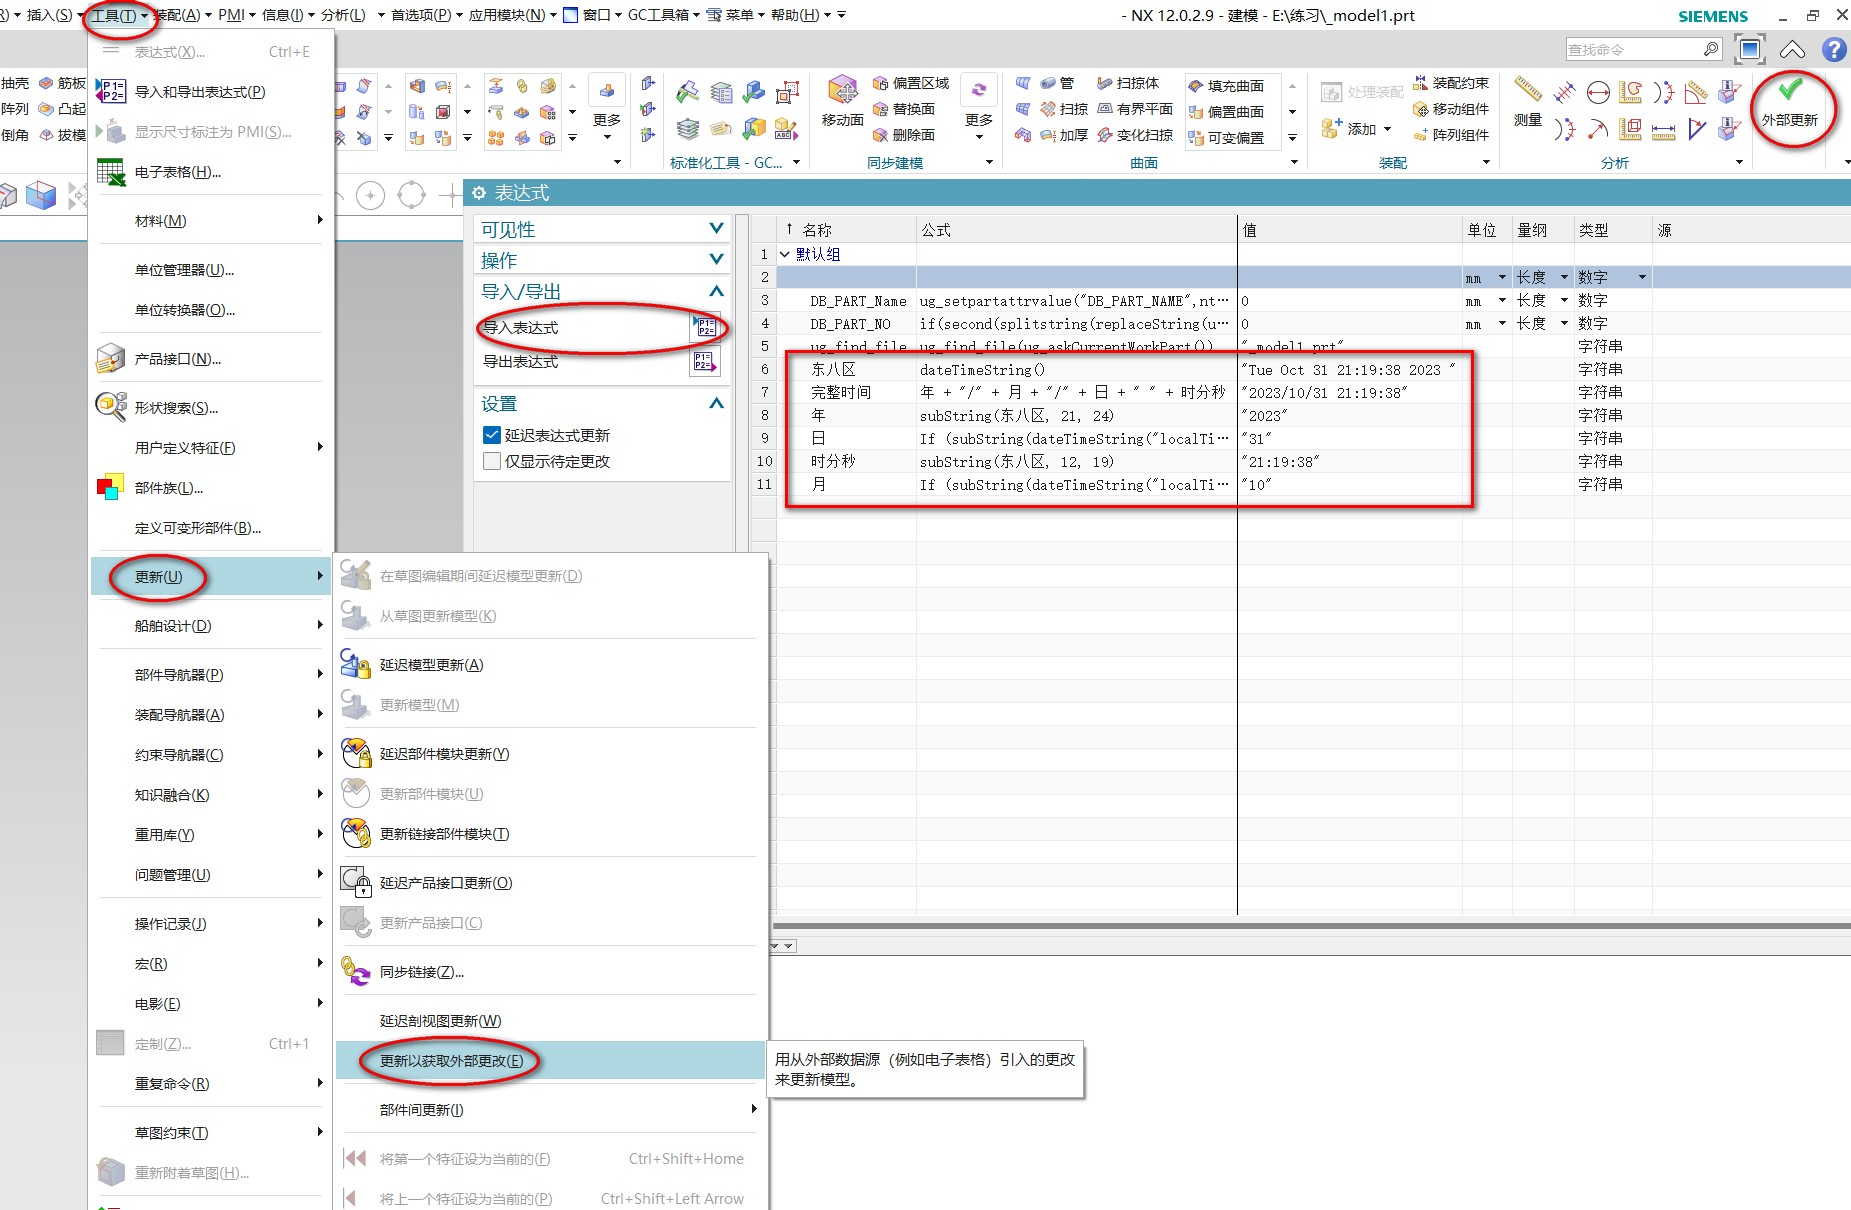Collapse the ribbon with the up chevron

click(x=1793, y=49)
